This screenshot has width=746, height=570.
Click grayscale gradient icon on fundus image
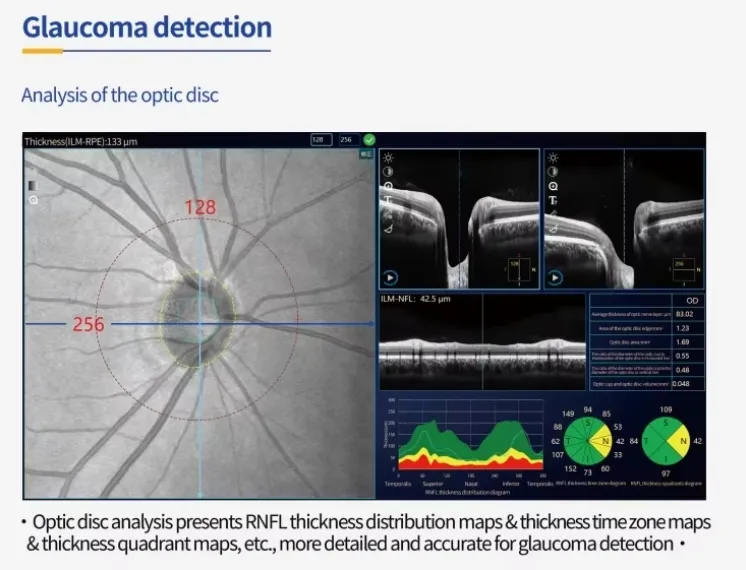(x=33, y=186)
